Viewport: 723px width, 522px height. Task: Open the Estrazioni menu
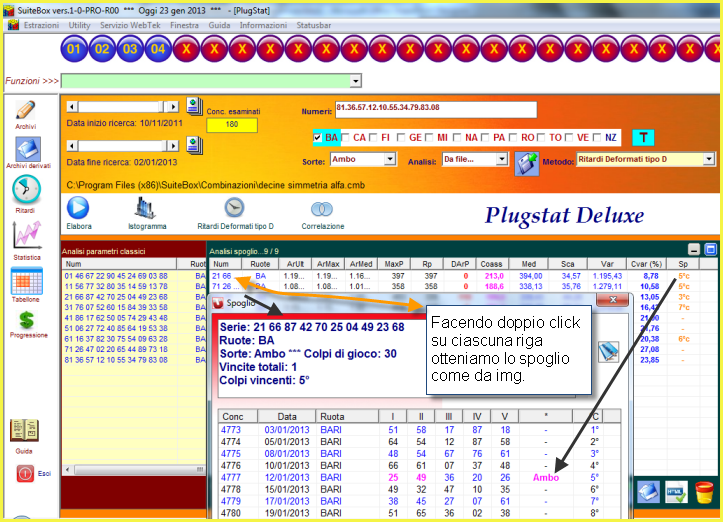point(41,25)
